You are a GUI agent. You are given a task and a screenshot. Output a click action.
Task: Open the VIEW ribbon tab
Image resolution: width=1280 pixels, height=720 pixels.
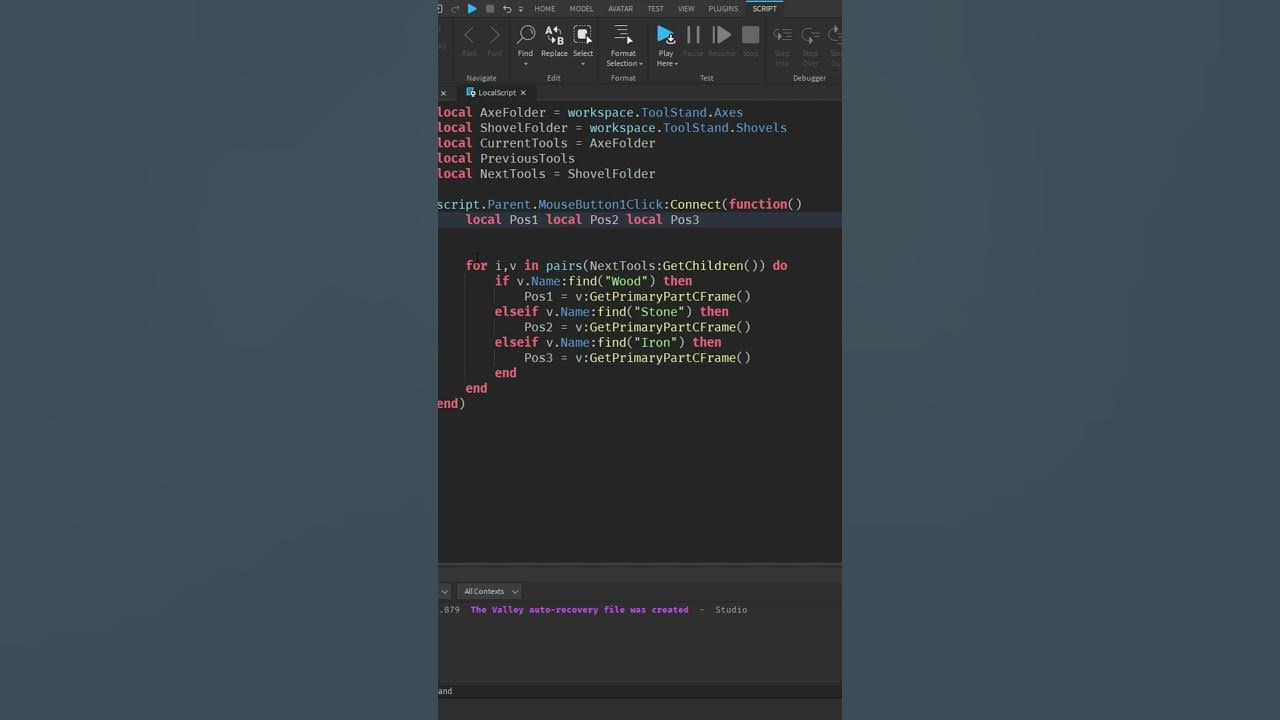click(x=686, y=9)
